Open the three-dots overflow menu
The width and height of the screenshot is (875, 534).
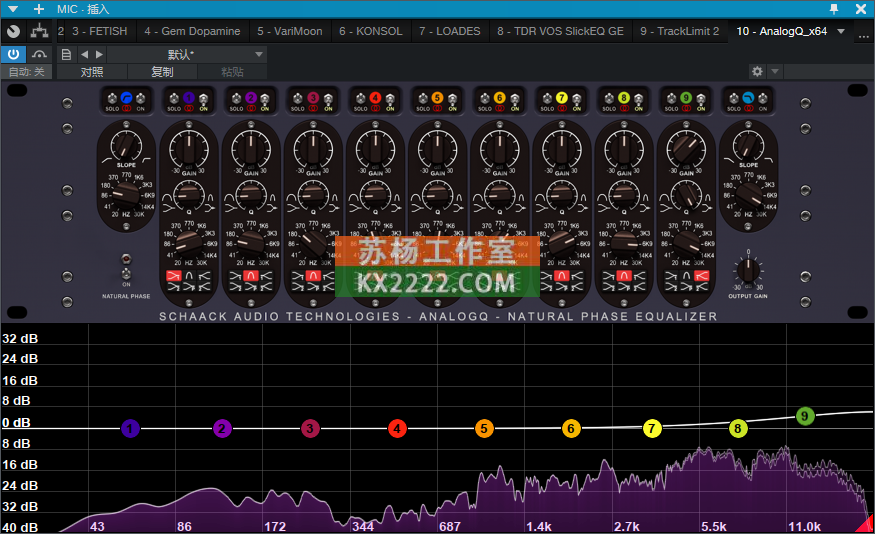[x=863, y=36]
